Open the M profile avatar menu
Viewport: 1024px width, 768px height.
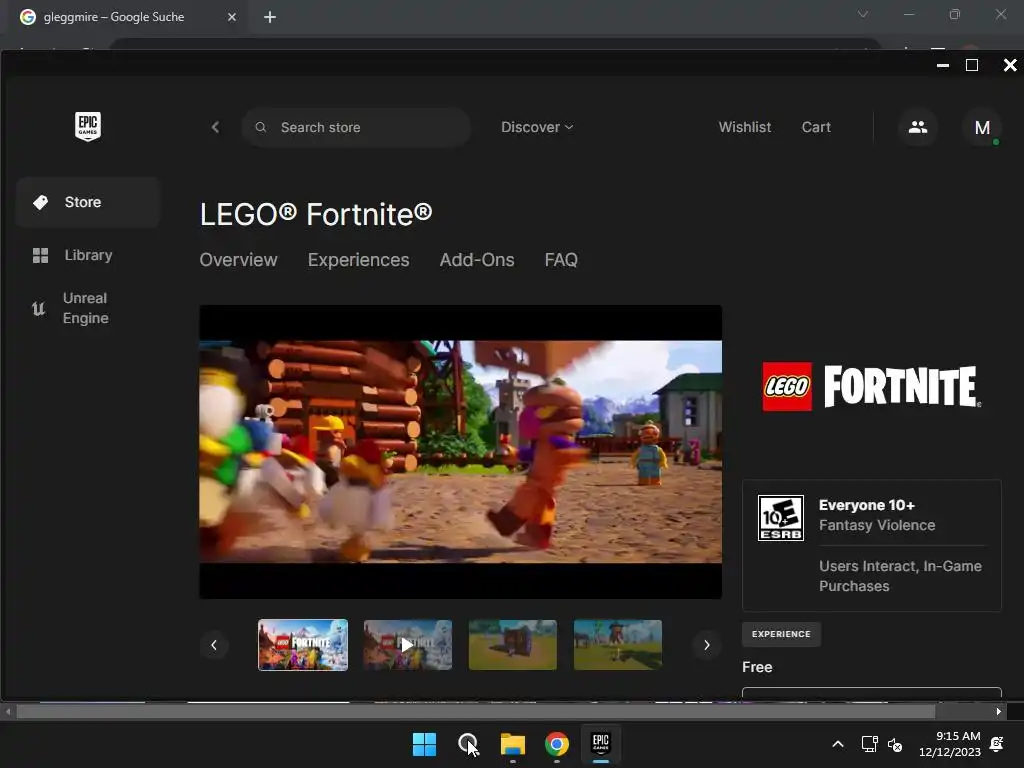click(982, 127)
